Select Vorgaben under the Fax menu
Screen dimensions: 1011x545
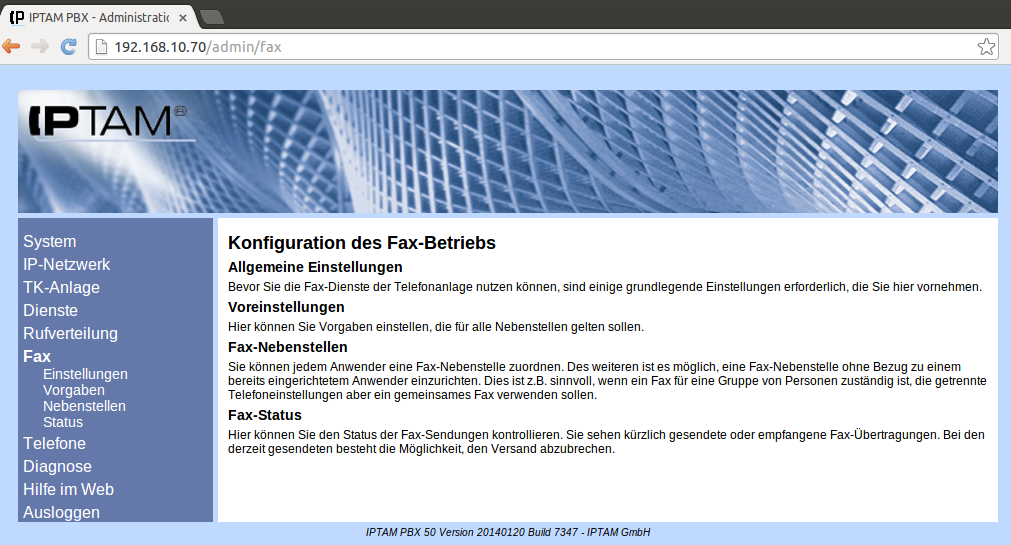click(74, 390)
